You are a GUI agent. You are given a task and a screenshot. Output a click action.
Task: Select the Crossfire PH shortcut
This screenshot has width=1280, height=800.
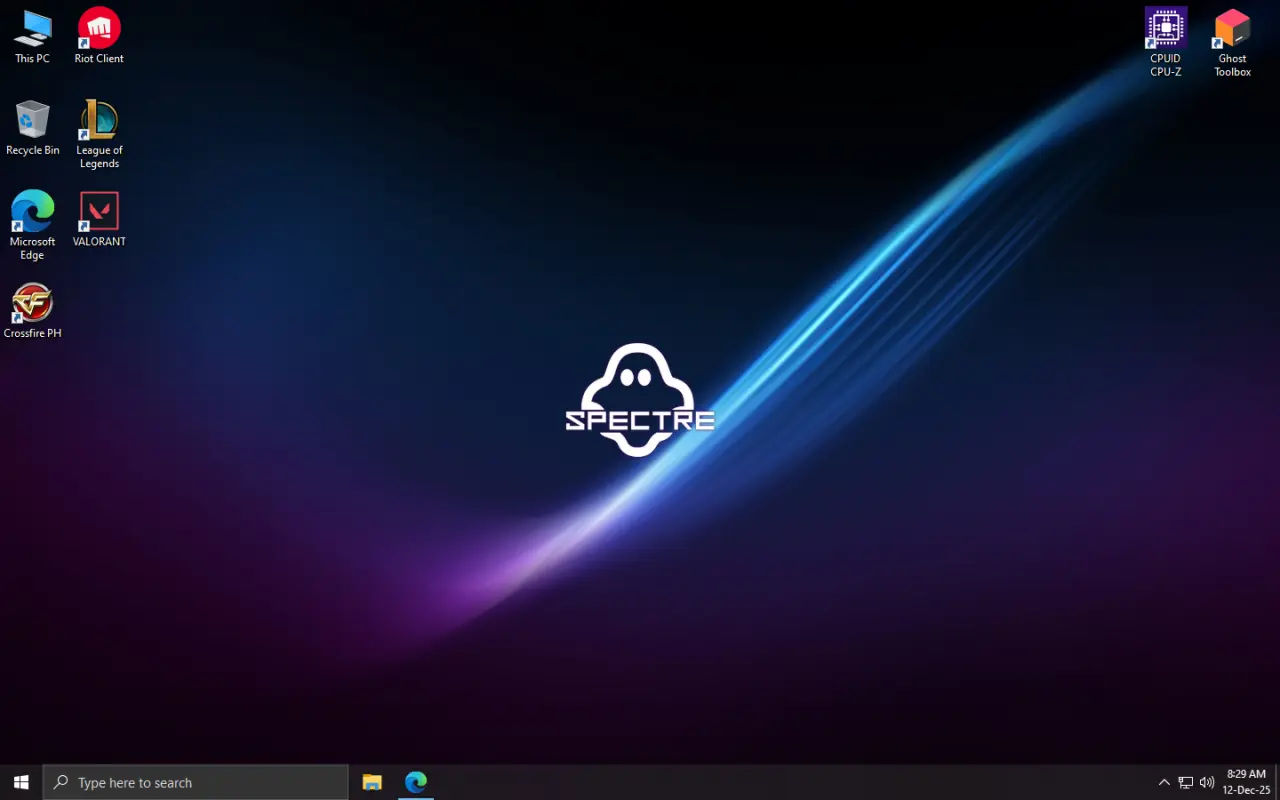32,311
